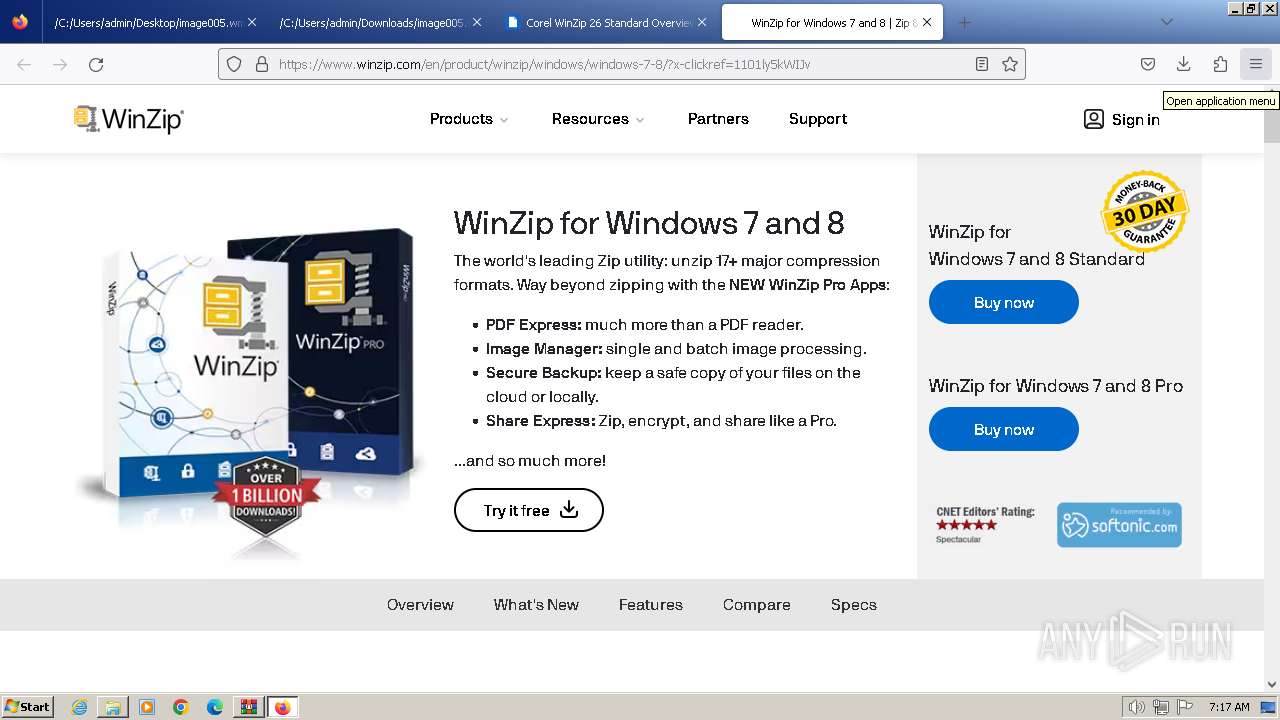
Task: Switch to Downloads image005 browser tab
Action: 380,22
